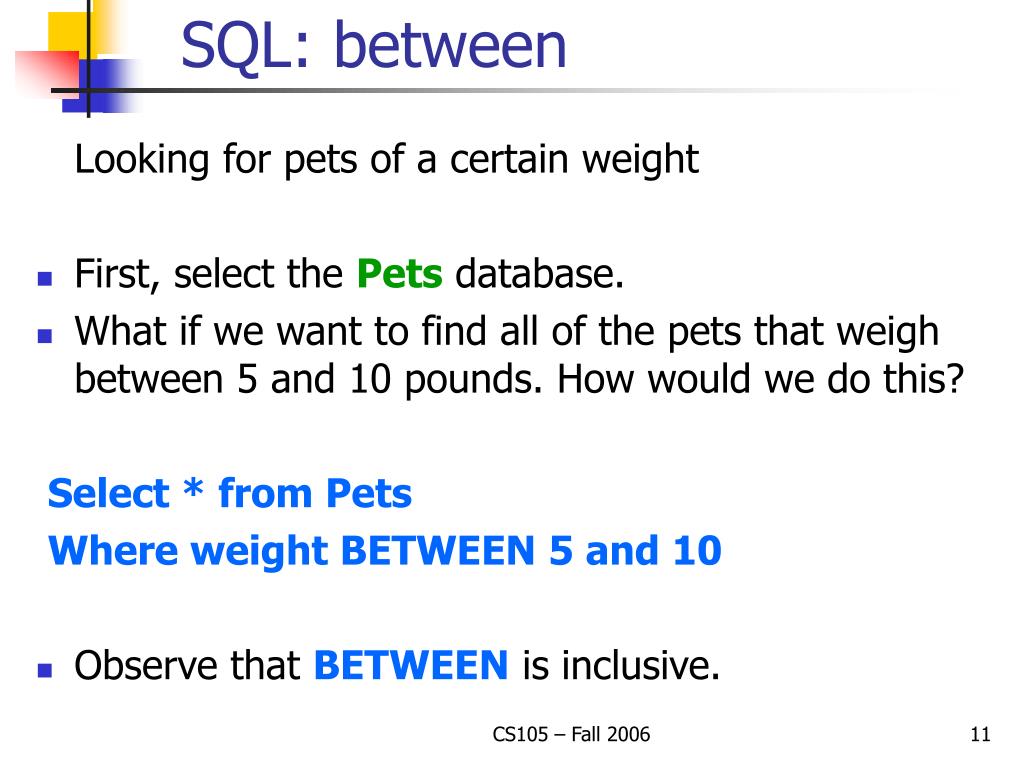Image resolution: width=1024 pixels, height=768 pixels.
Task: Click the green 'Pets' database word
Action: (400, 274)
